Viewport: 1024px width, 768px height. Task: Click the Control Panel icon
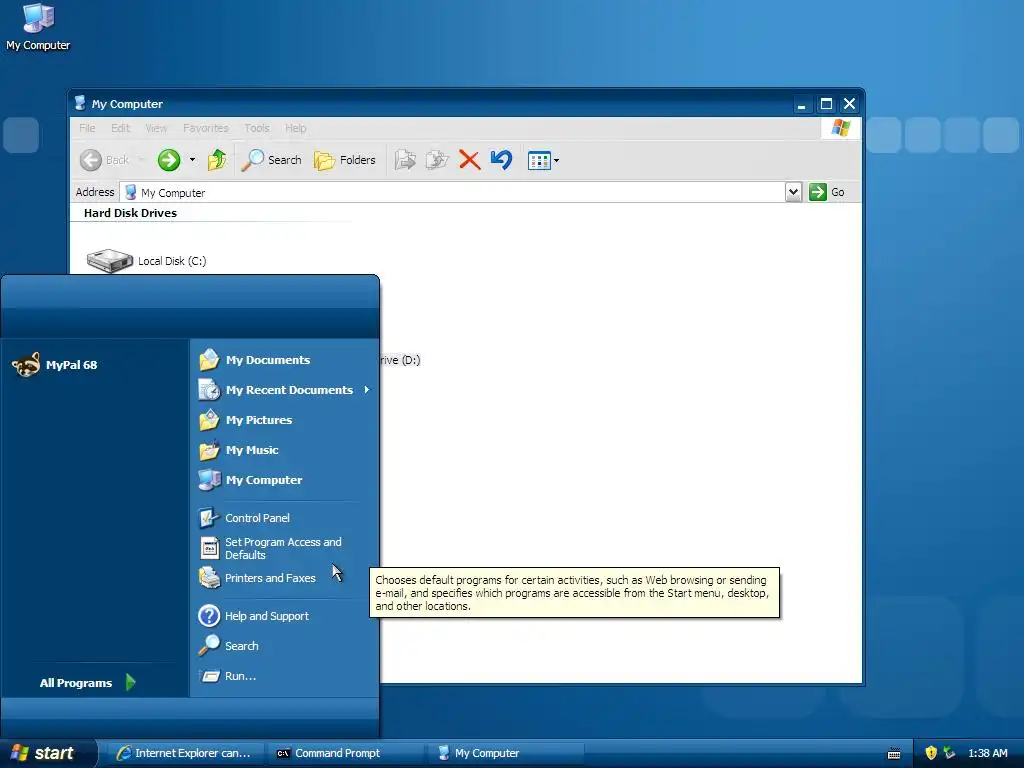[209, 518]
